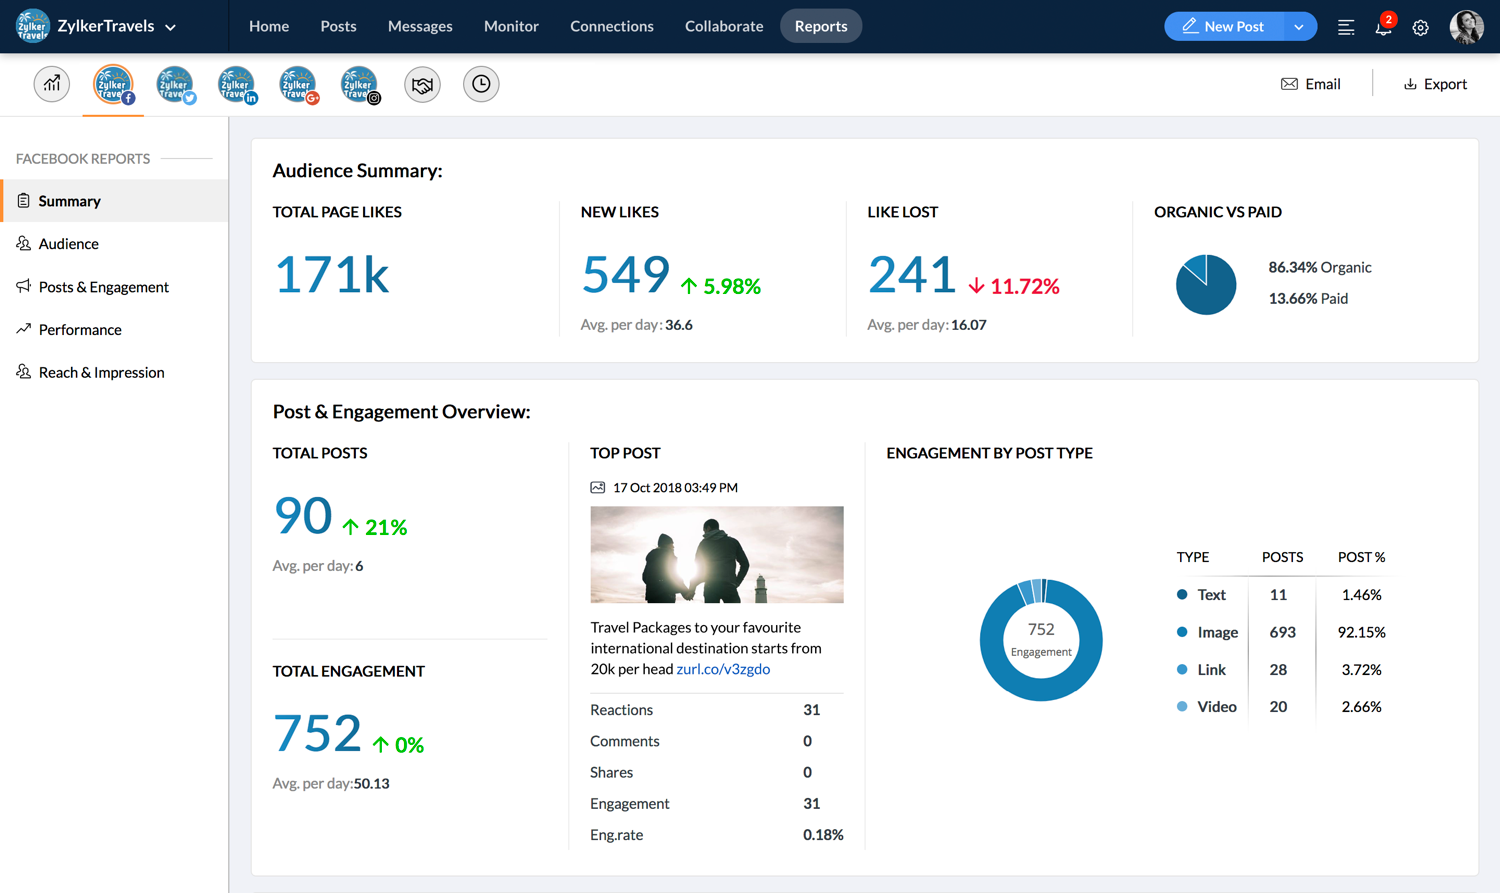Image resolution: width=1500 pixels, height=893 pixels.
Task: Export the report
Action: click(1435, 84)
